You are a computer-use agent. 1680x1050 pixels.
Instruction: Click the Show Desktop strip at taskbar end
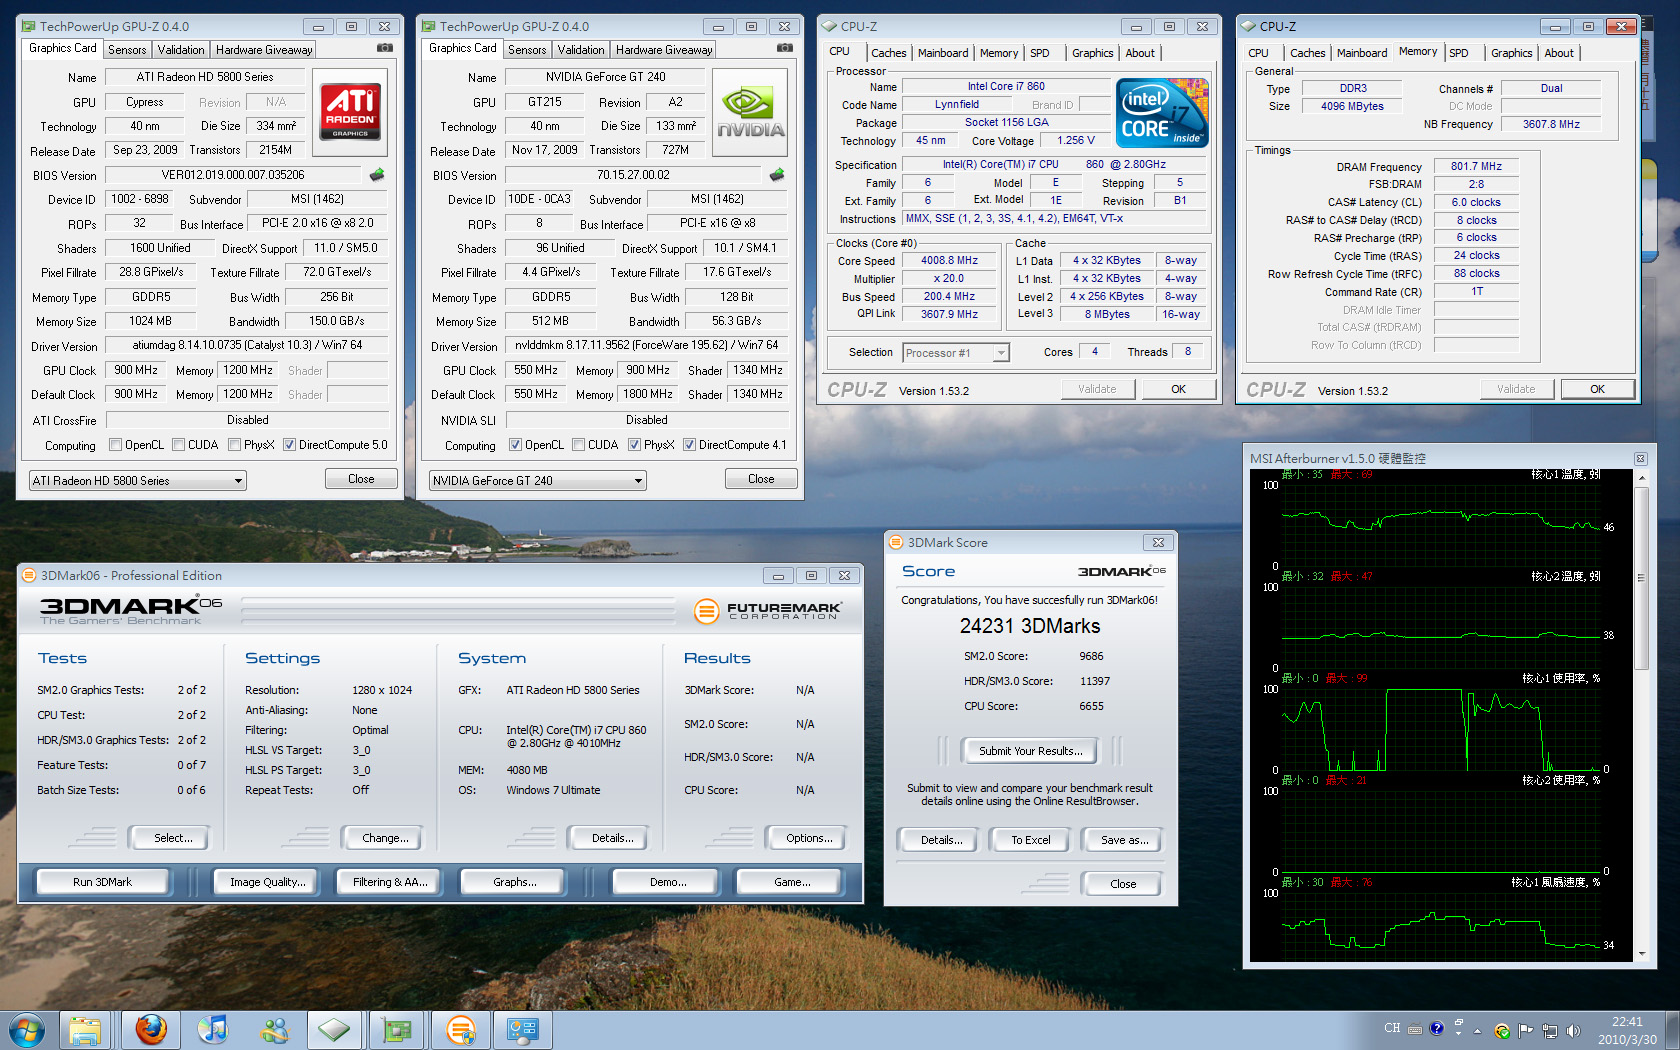(1672, 1030)
